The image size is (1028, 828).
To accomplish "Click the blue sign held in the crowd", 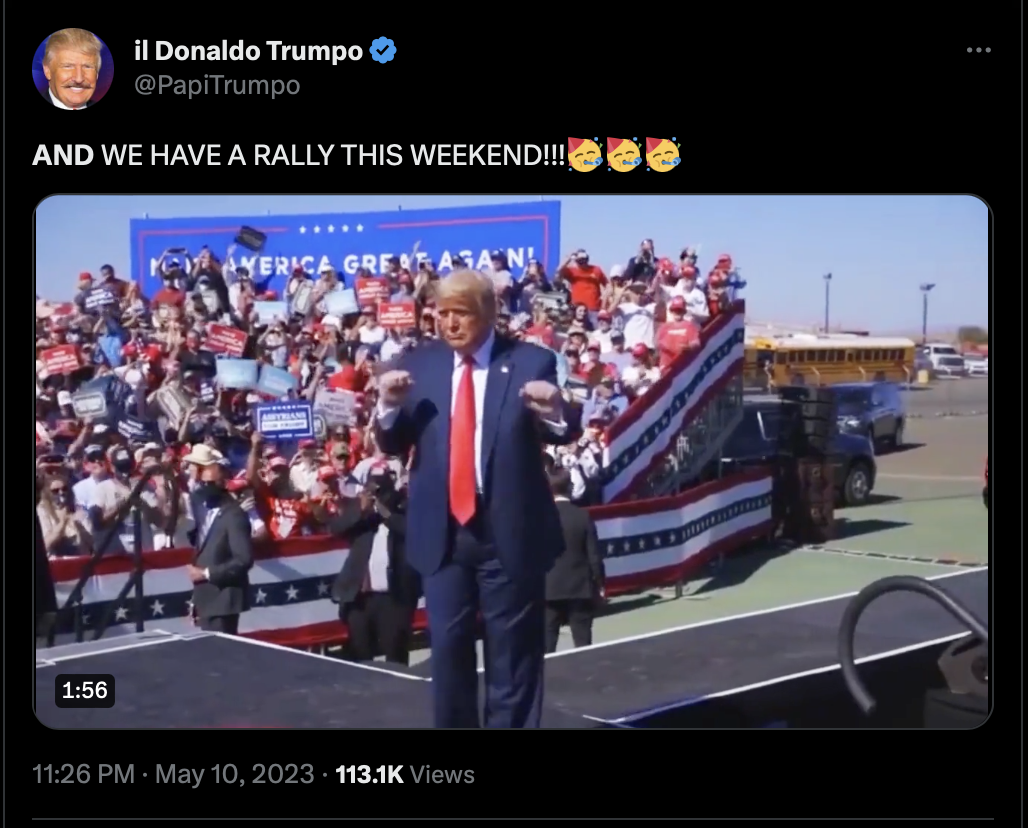I will pos(284,421).
